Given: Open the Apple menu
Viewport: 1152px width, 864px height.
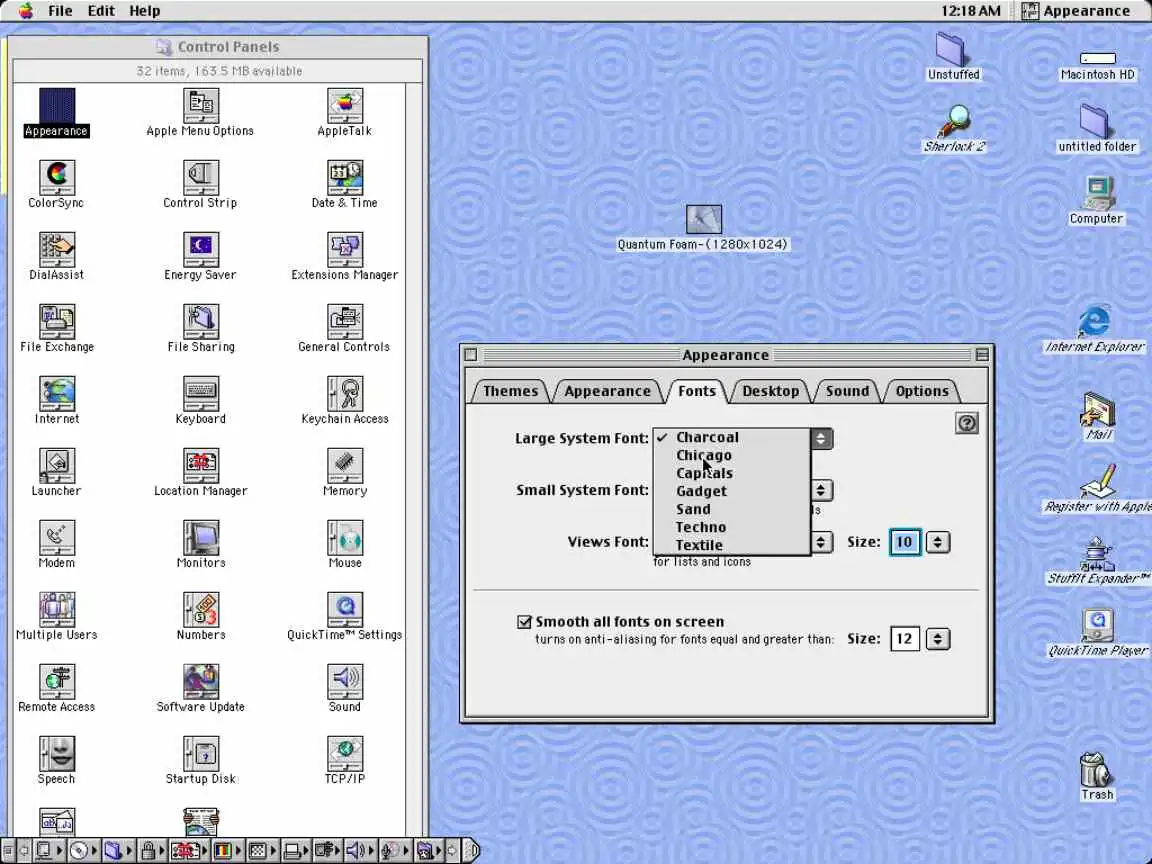Looking at the screenshot, I should pos(26,10).
